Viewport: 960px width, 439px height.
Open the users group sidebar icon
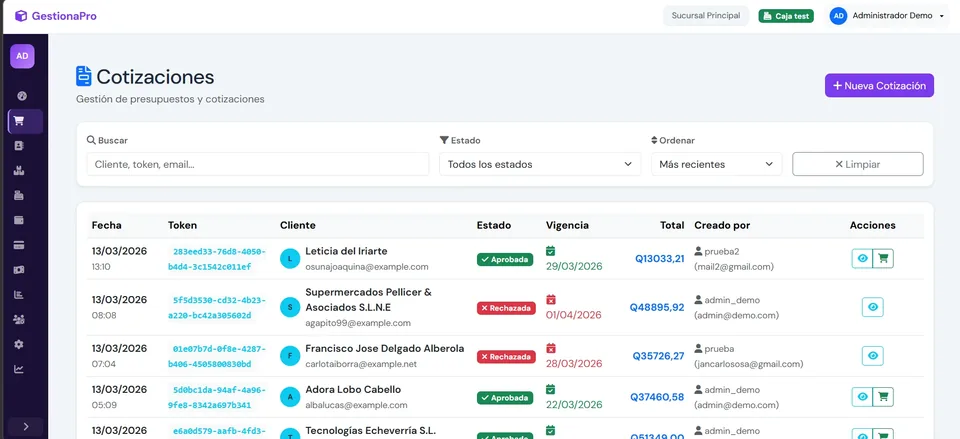[19, 320]
